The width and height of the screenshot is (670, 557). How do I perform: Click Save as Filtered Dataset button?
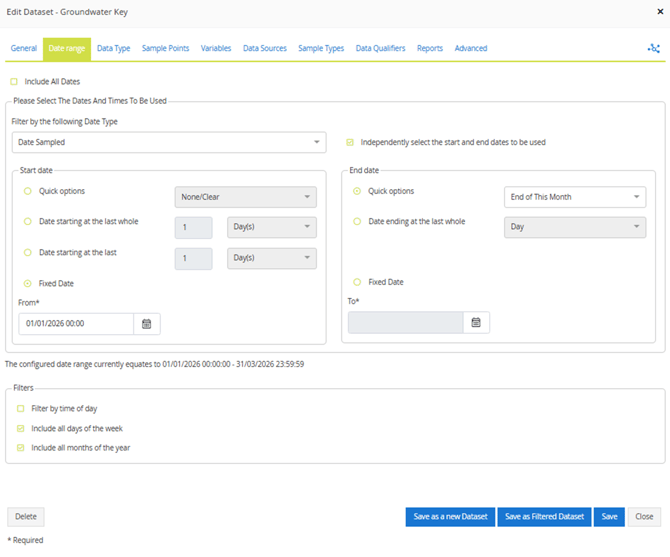pos(544,517)
